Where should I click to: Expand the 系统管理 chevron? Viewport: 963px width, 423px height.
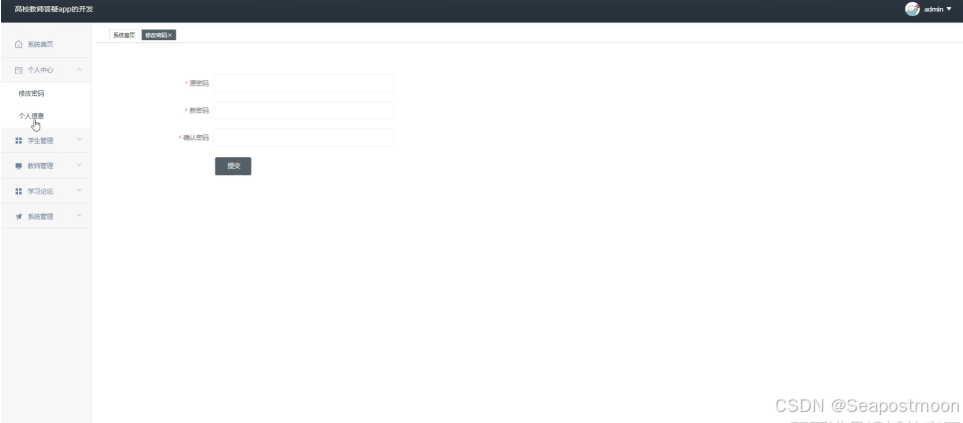click(x=79, y=216)
